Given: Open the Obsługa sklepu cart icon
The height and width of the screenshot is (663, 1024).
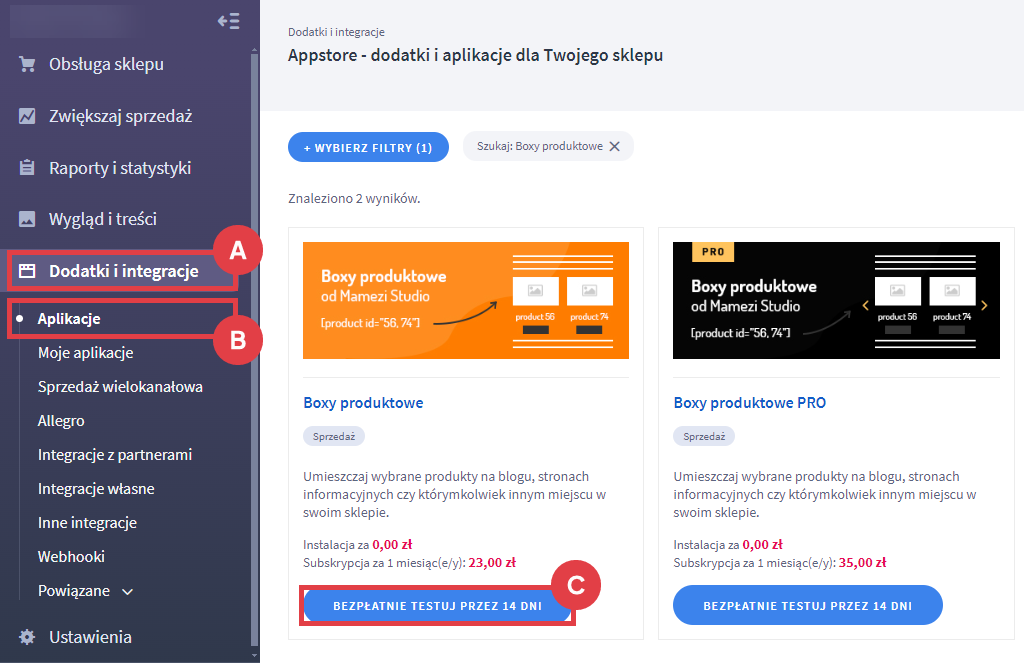Looking at the screenshot, I should point(25,63).
